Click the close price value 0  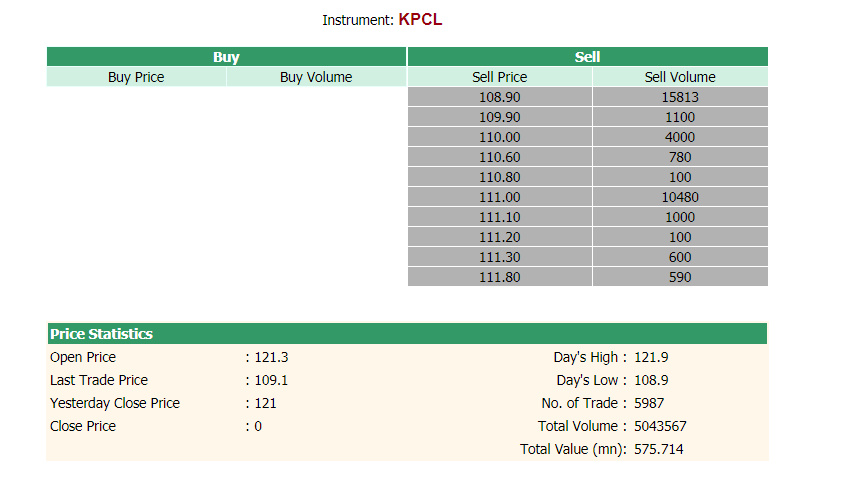258,426
